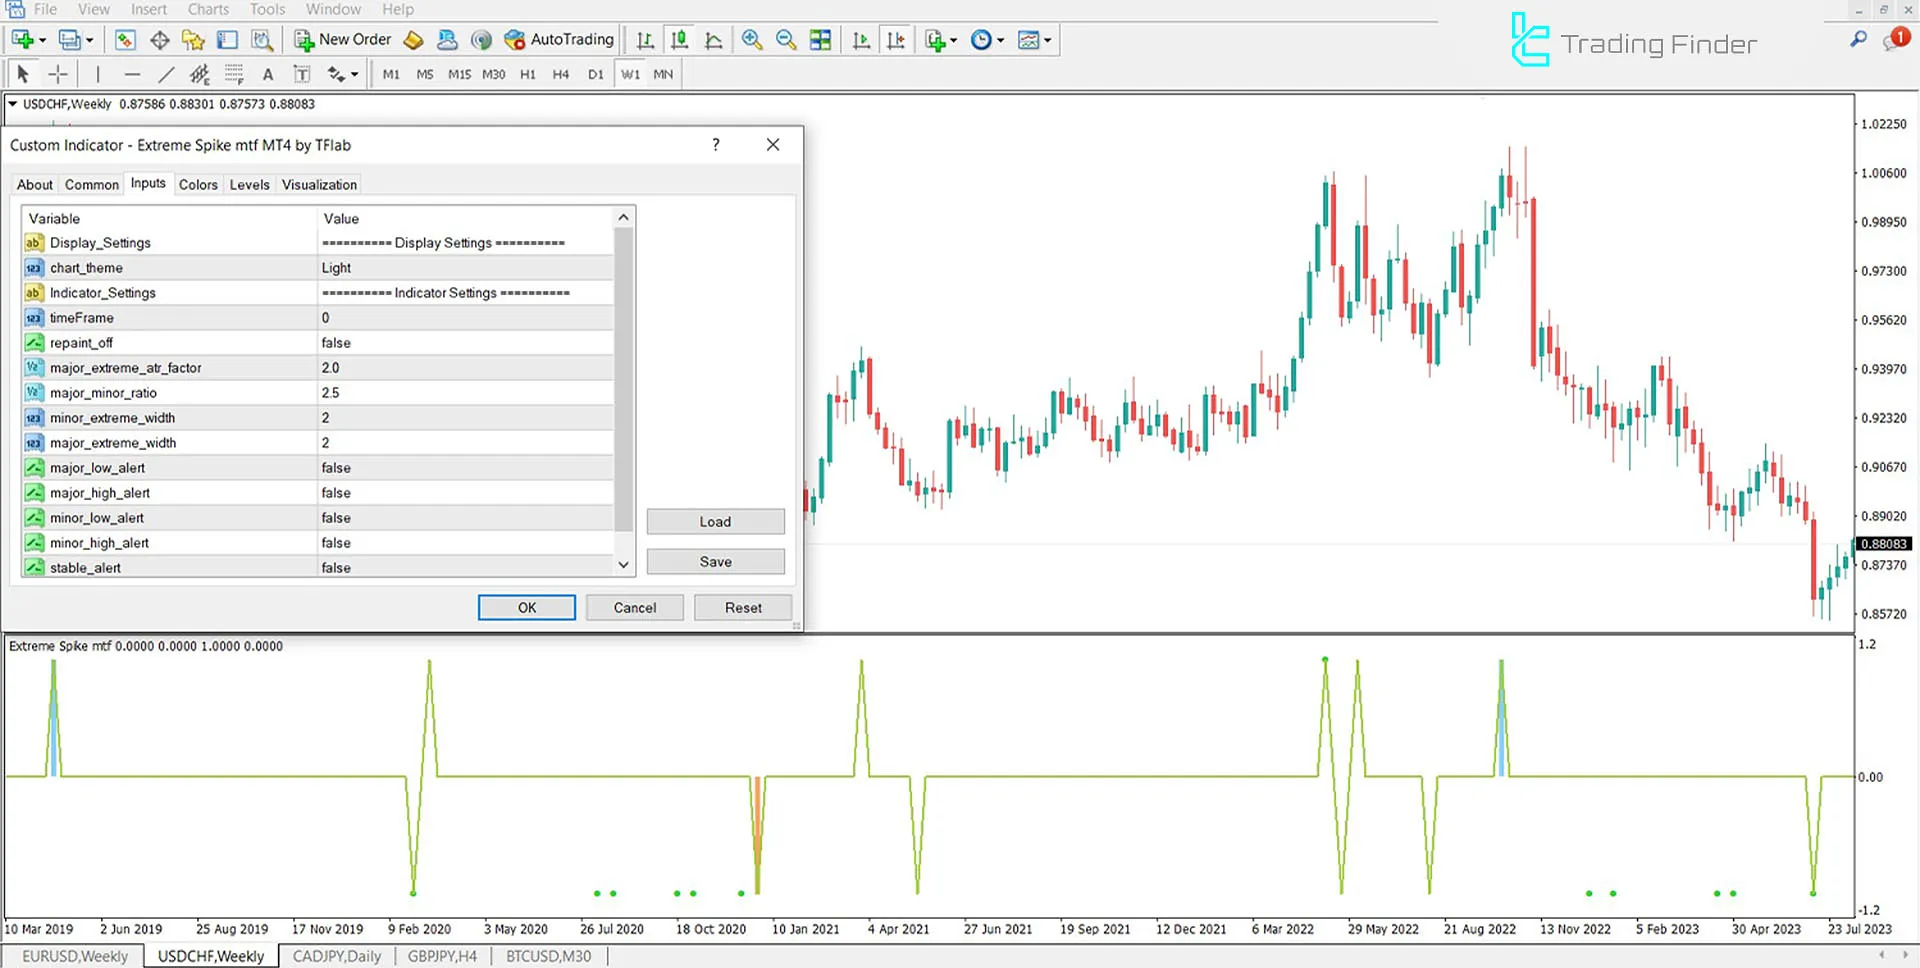This screenshot has width=1920, height=968.
Task: Open the chart periods clock dropdown
Action: (x=999, y=39)
